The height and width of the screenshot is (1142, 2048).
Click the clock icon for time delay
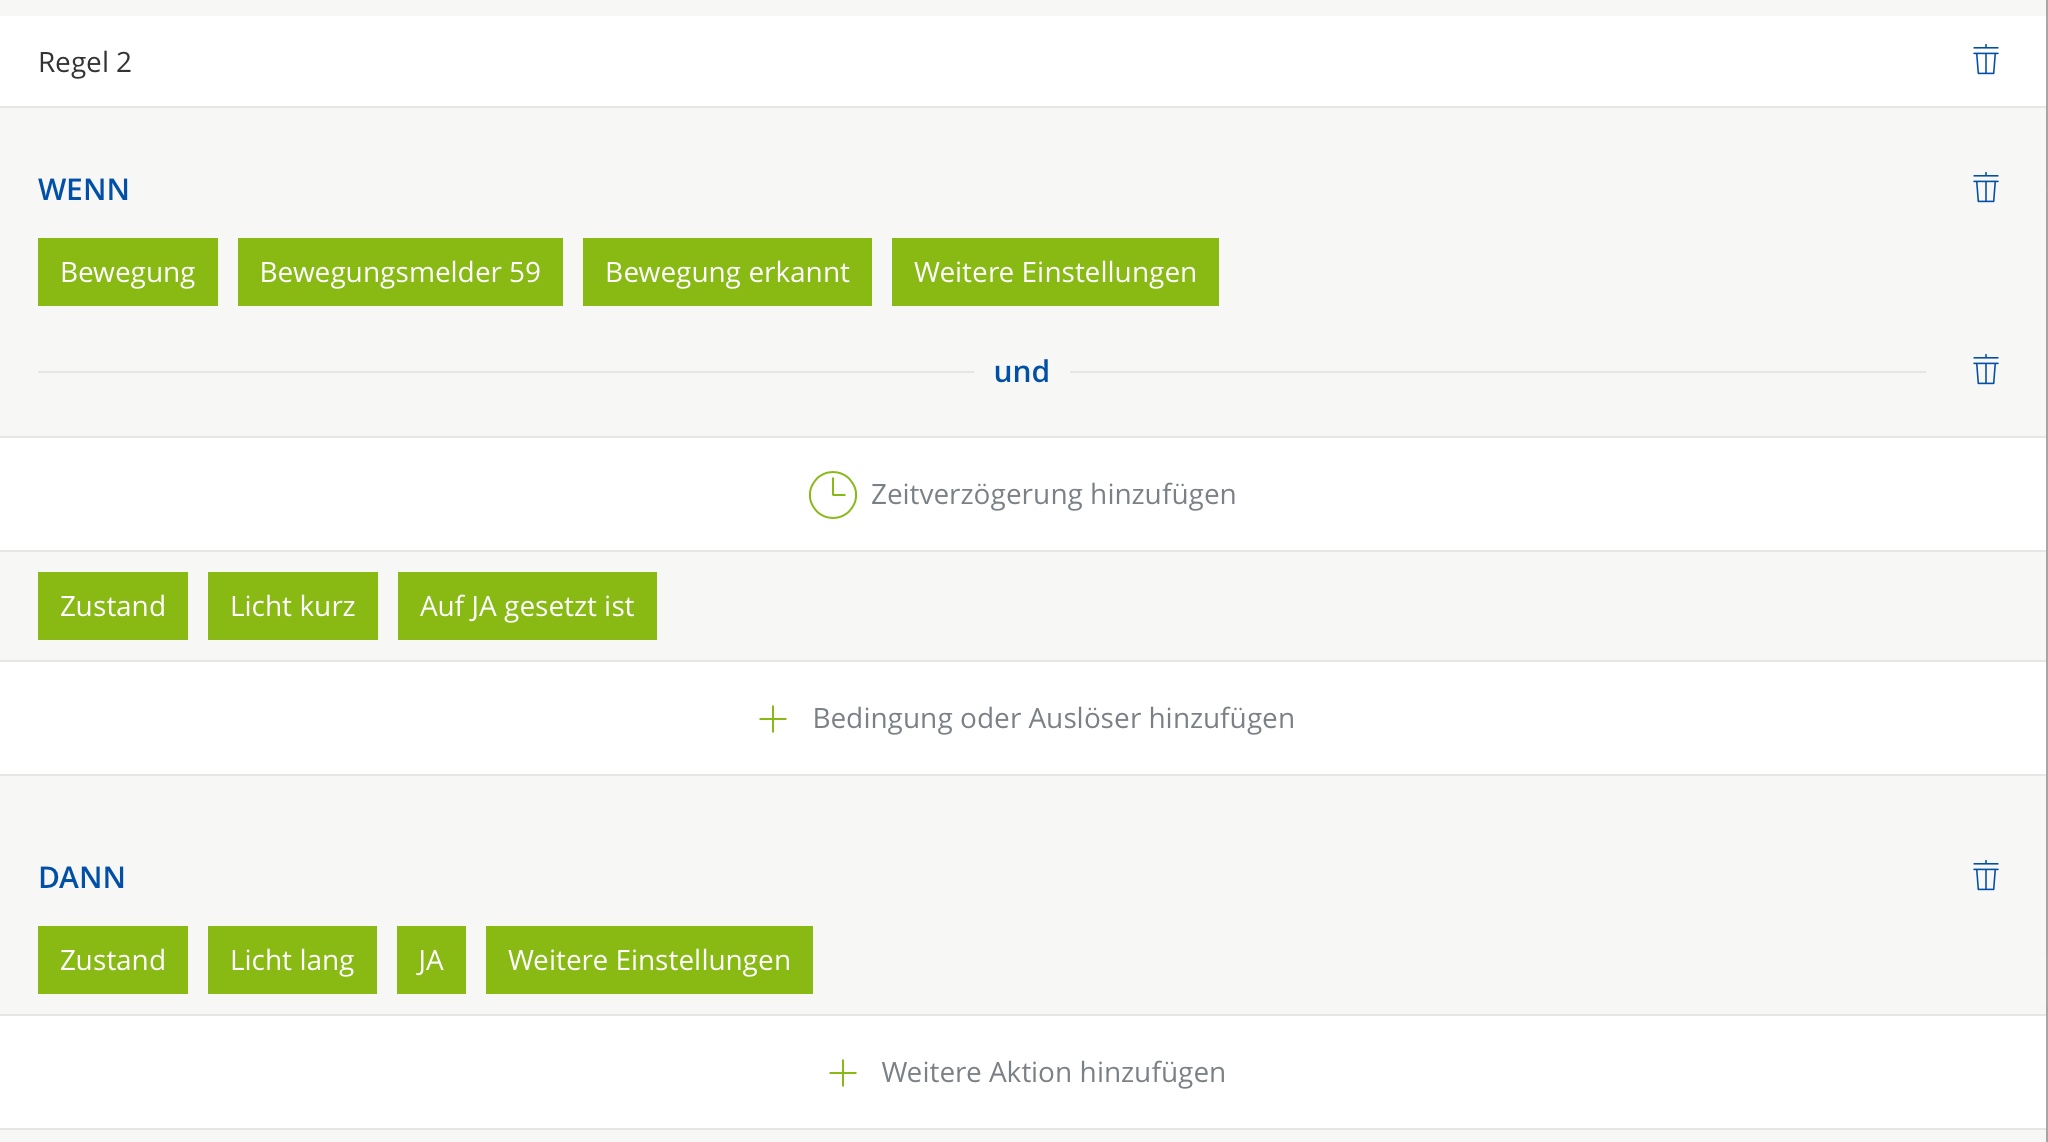(x=832, y=495)
